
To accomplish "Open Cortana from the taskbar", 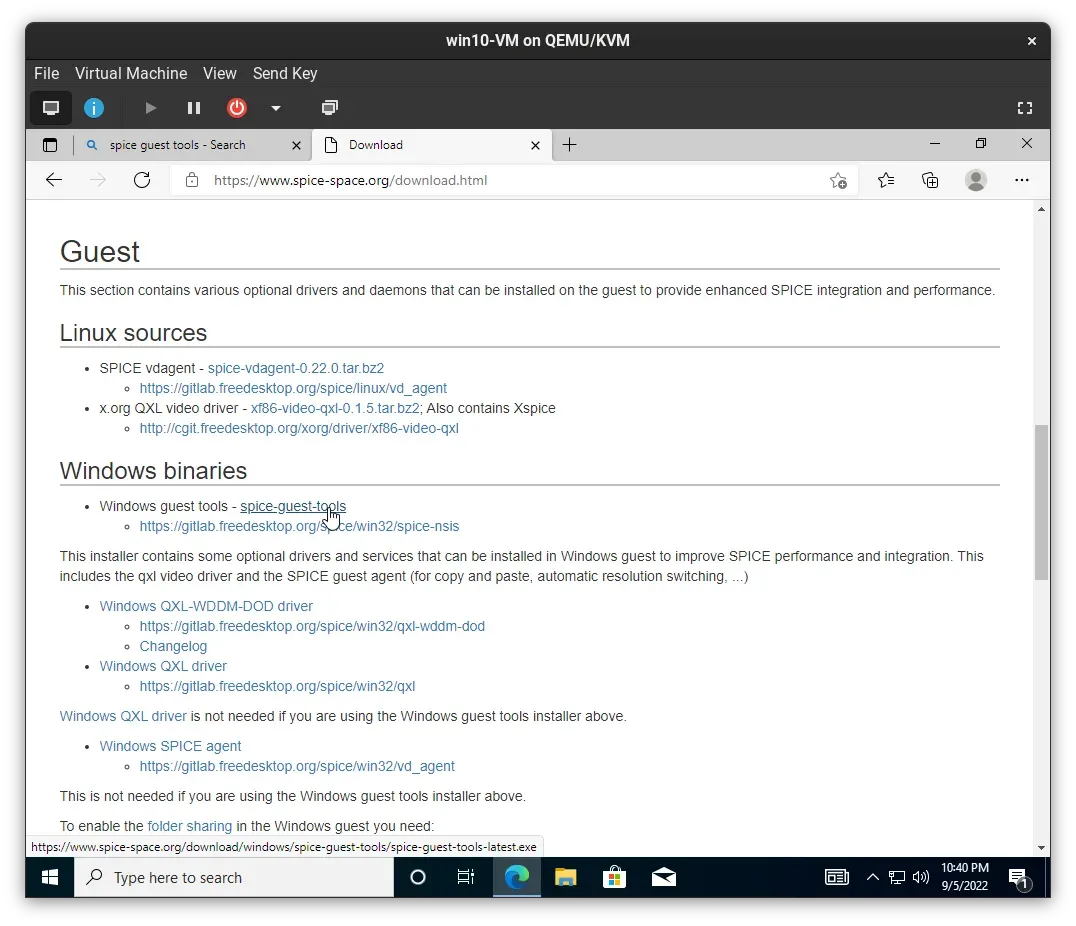I will pyautogui.click(x=418, y=878).
